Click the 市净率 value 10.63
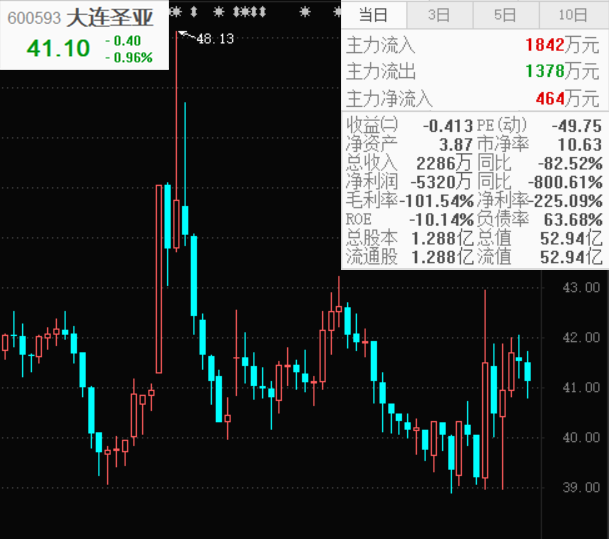The height and width of the screenshot is (539, 609). click(580, 145)
